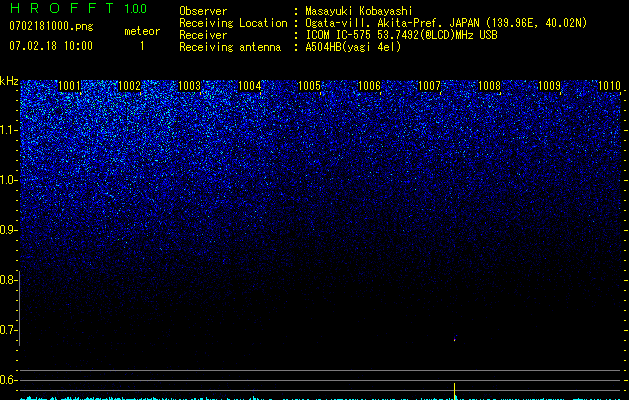The height and width of the screenshot is (400, 629).
Task: Click the Observer label
Action: [203, 11]
